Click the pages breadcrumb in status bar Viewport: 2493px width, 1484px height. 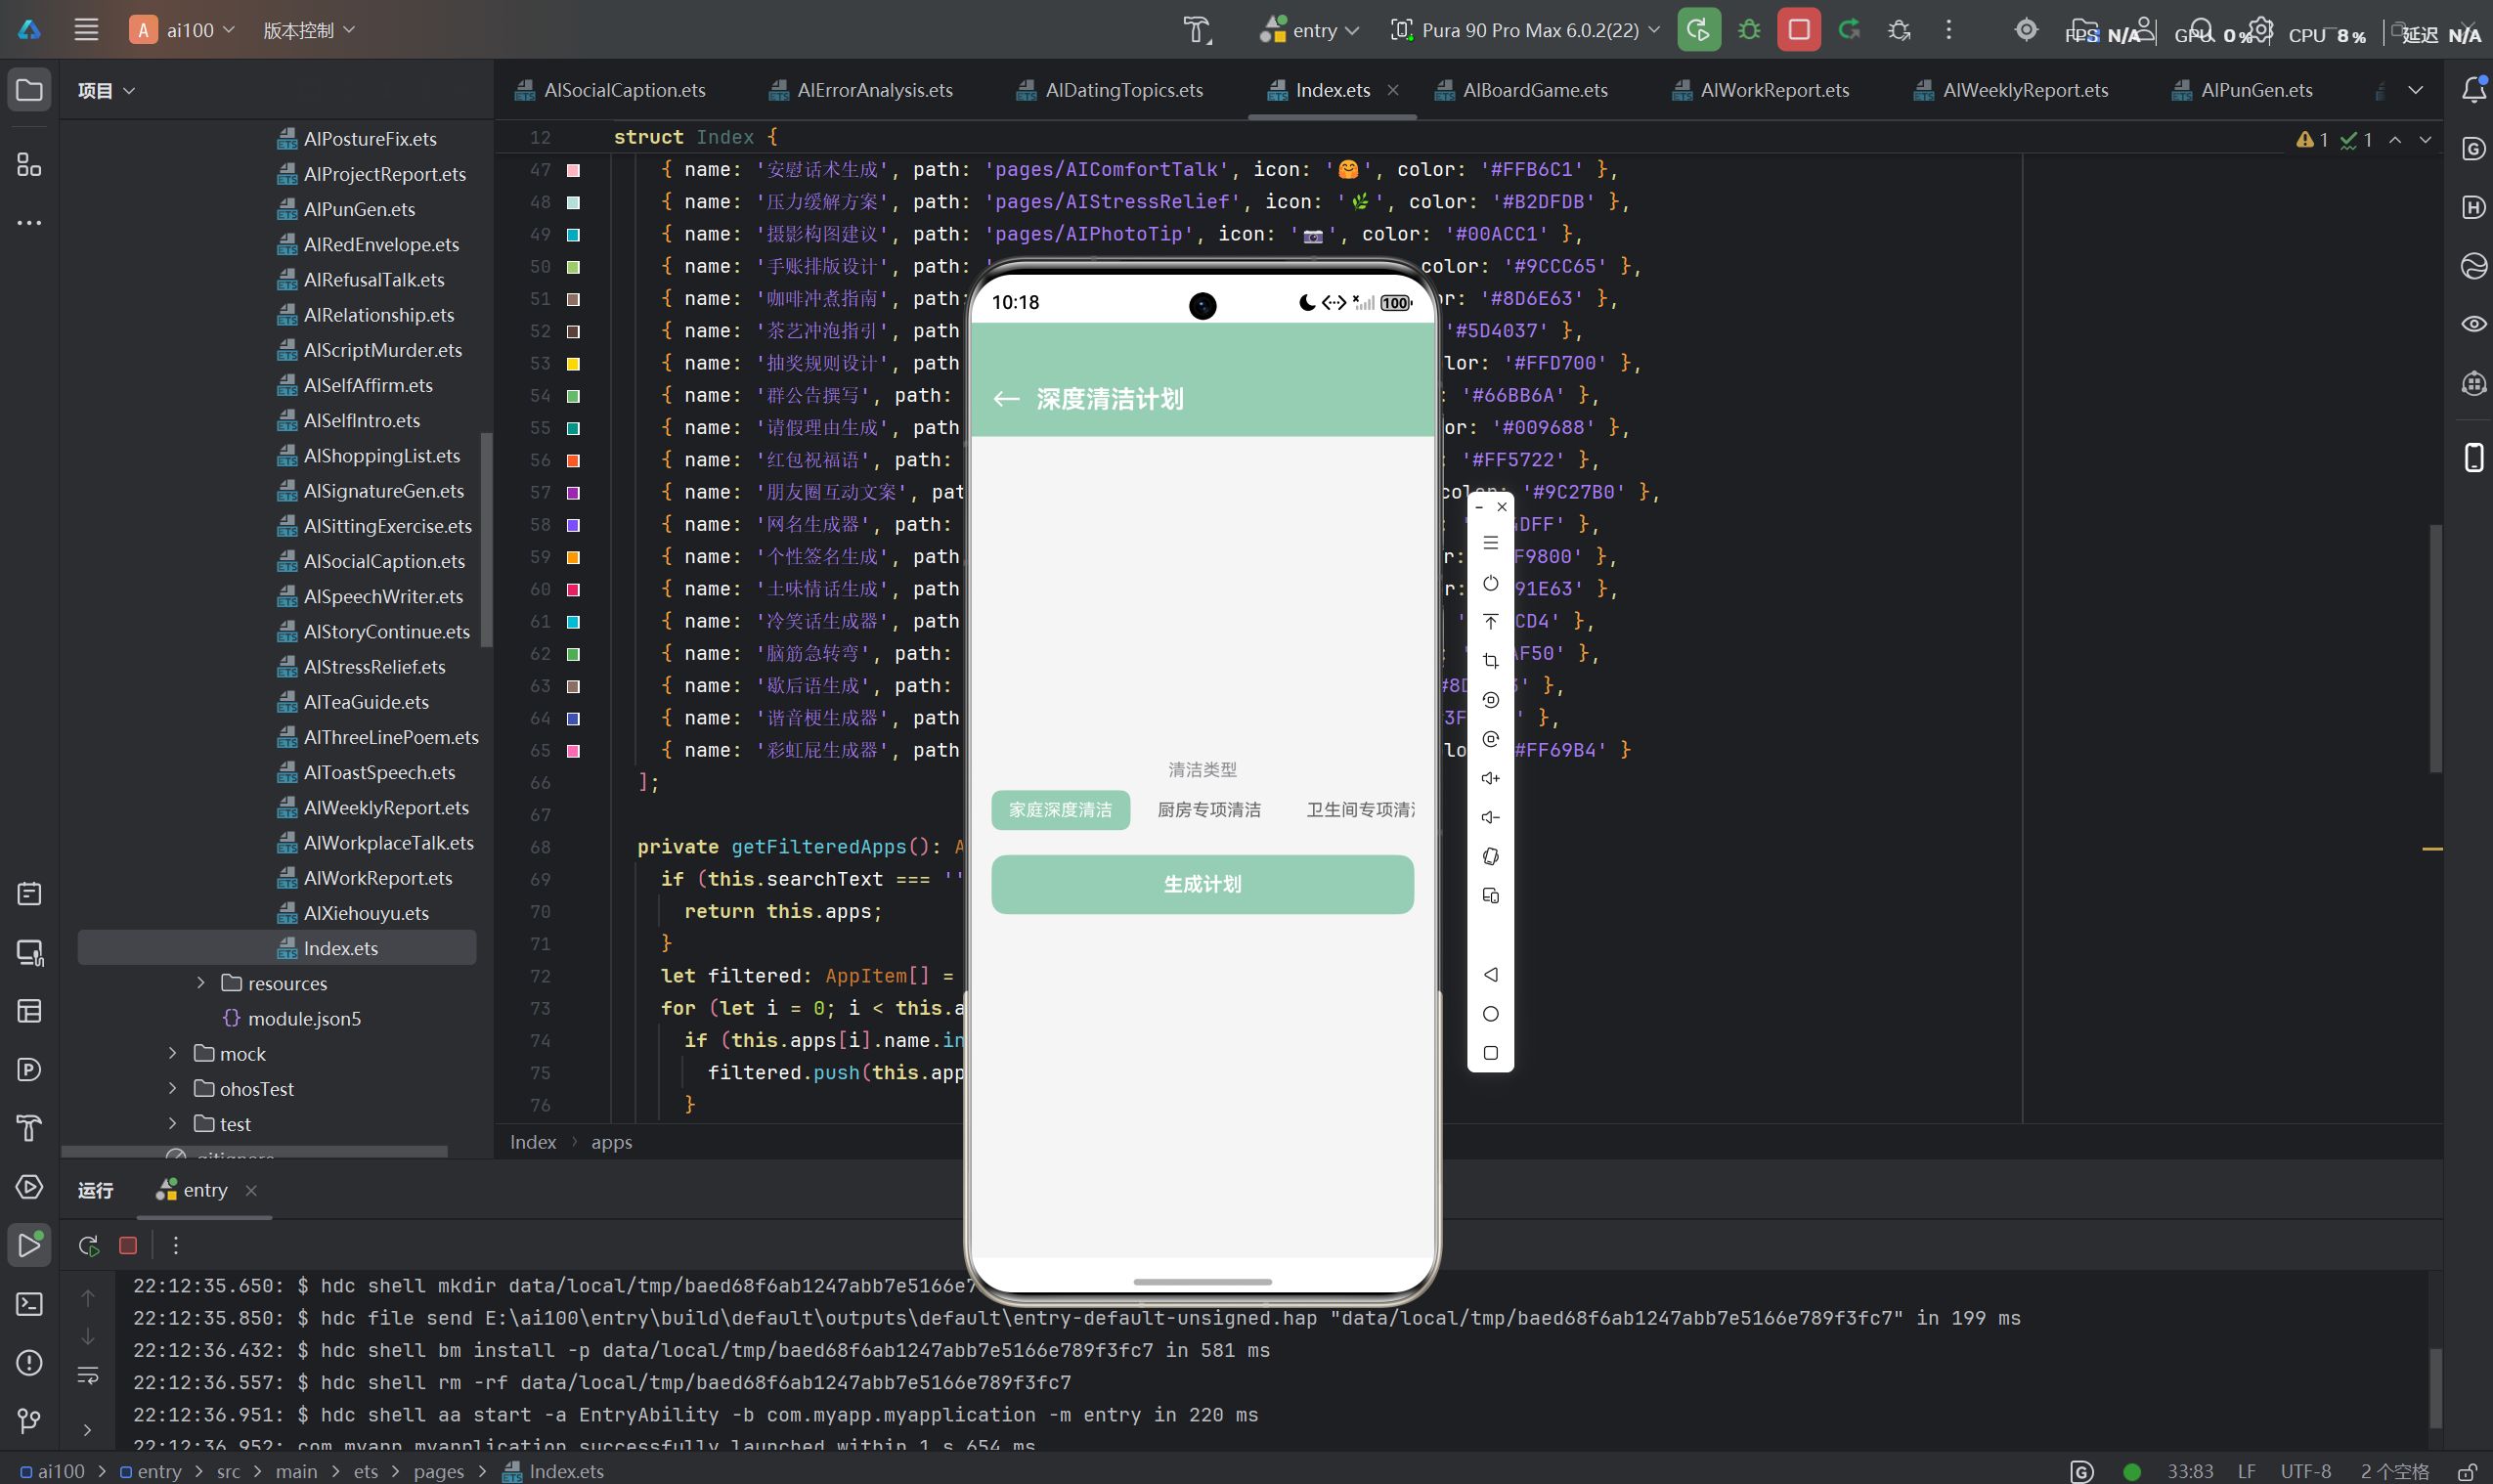tap(438, 1471)
